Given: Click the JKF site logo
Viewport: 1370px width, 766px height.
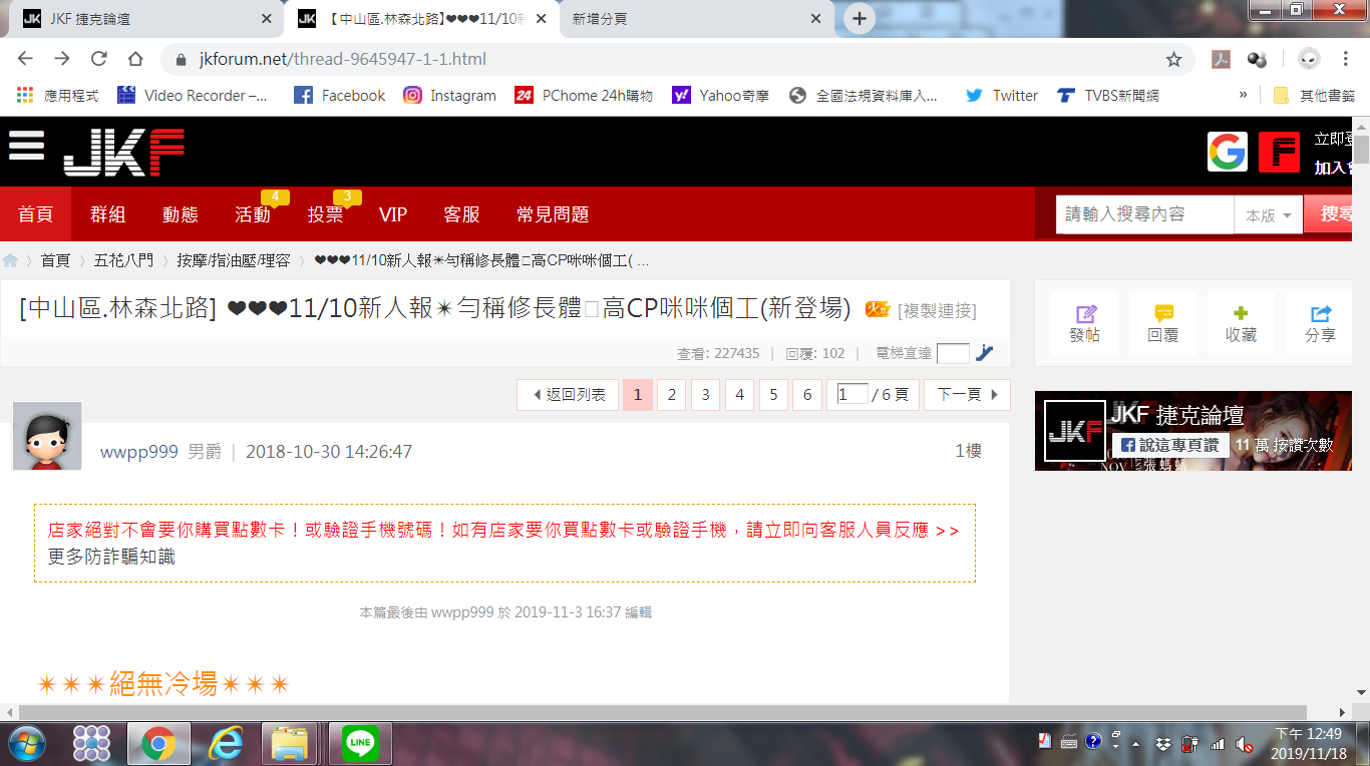Looking at the screenshot, I should tap(124, 153).
